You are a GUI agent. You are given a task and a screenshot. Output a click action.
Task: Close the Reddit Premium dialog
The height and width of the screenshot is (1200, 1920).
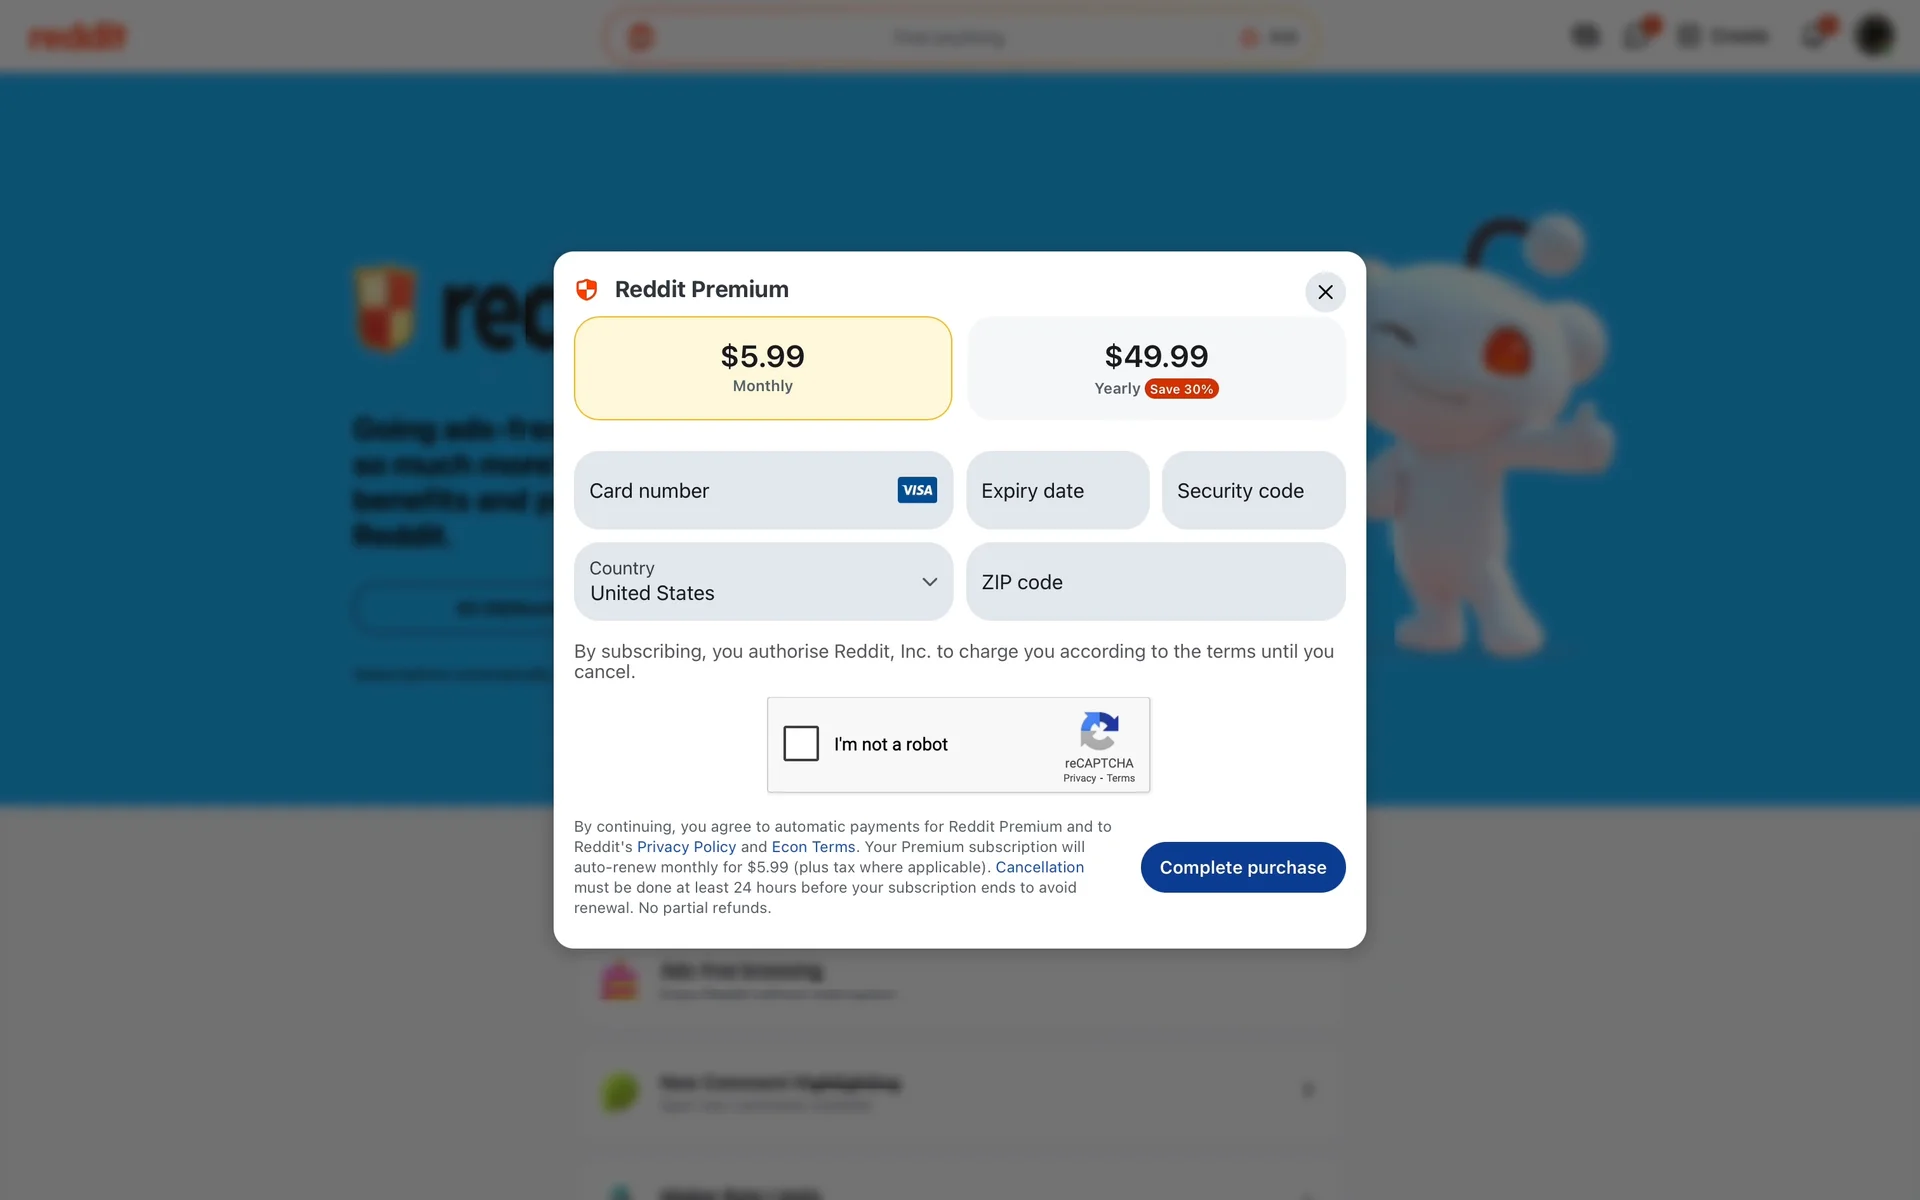(x=1325, y=292)
